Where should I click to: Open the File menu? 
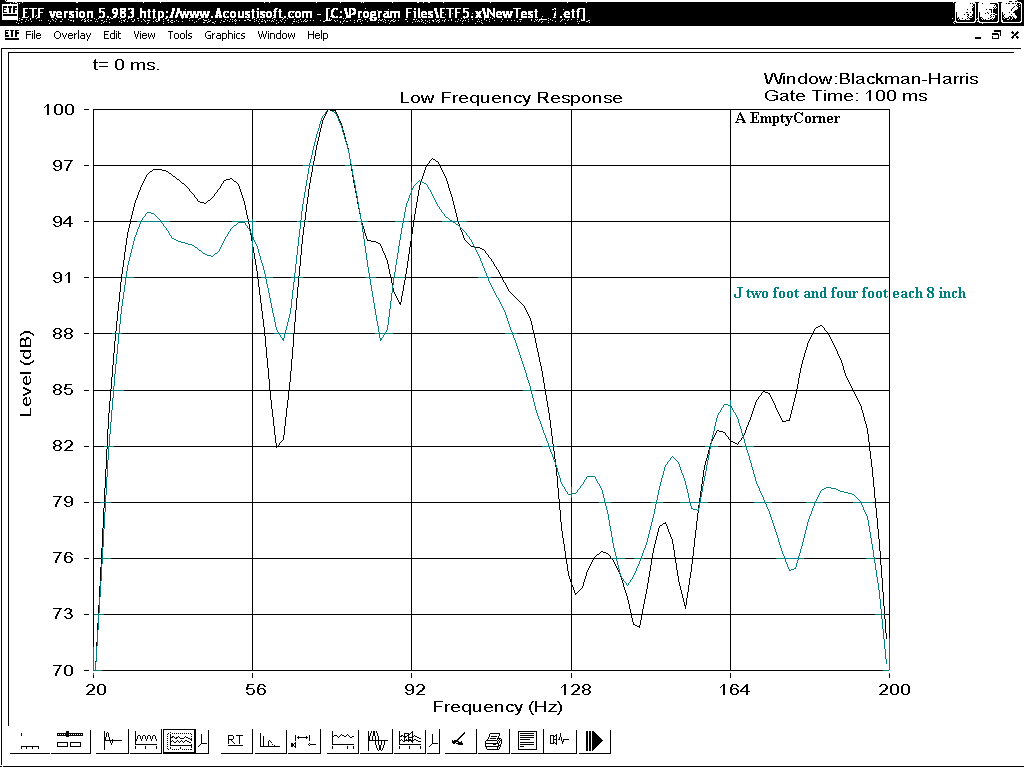[x=33, y=35]
